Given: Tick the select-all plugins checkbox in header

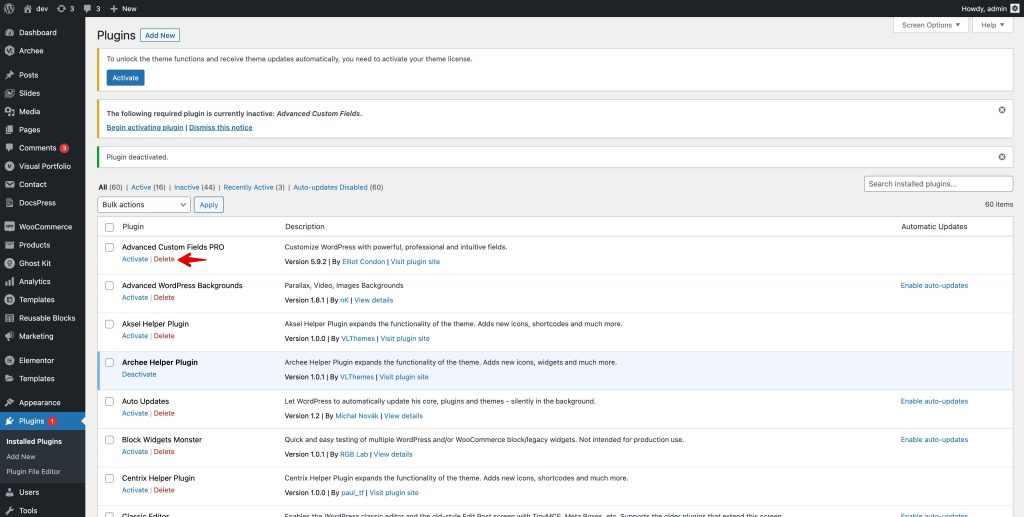Looking at the screenshot, I should [x=109, y=227].
